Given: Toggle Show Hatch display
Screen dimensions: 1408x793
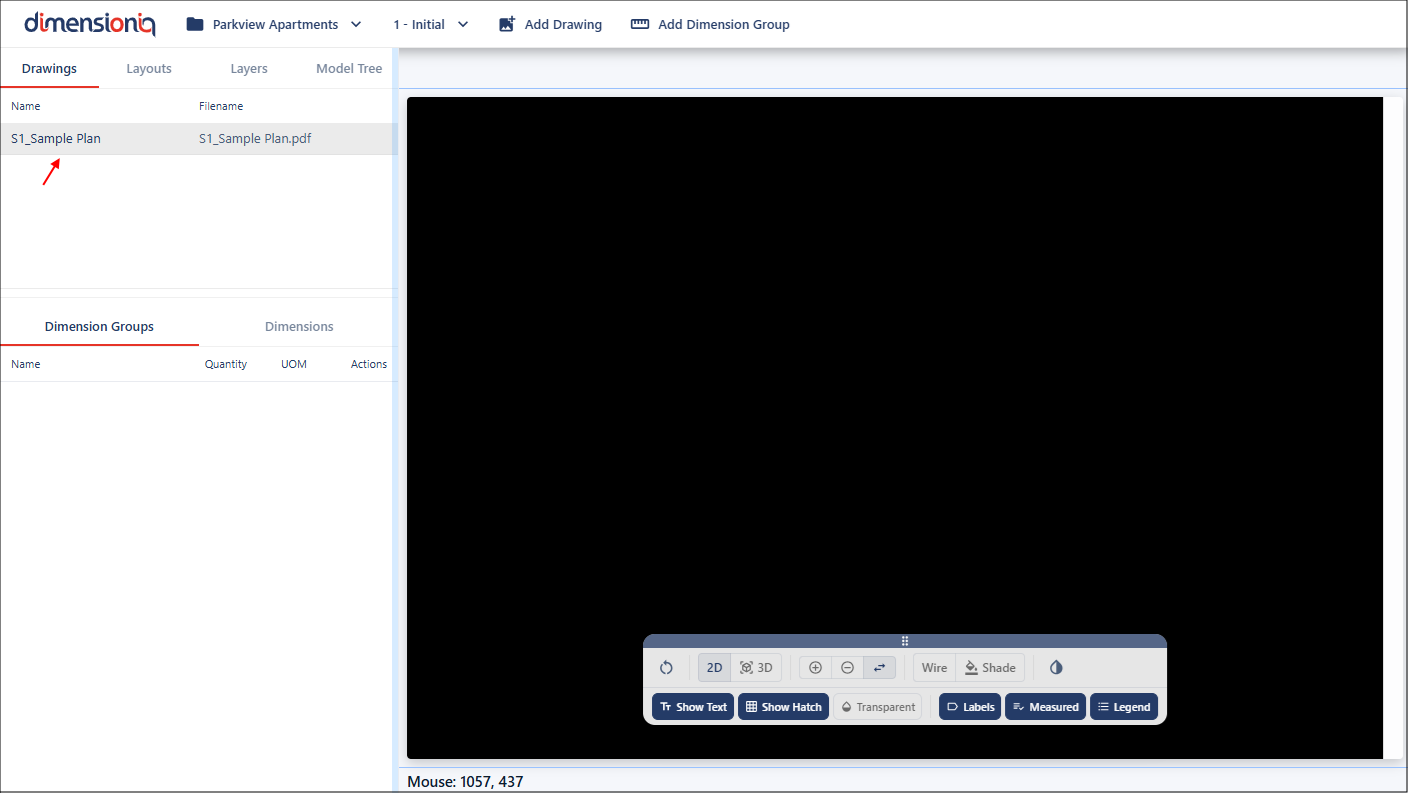Looking at the screenshot, I should point(783,707).
